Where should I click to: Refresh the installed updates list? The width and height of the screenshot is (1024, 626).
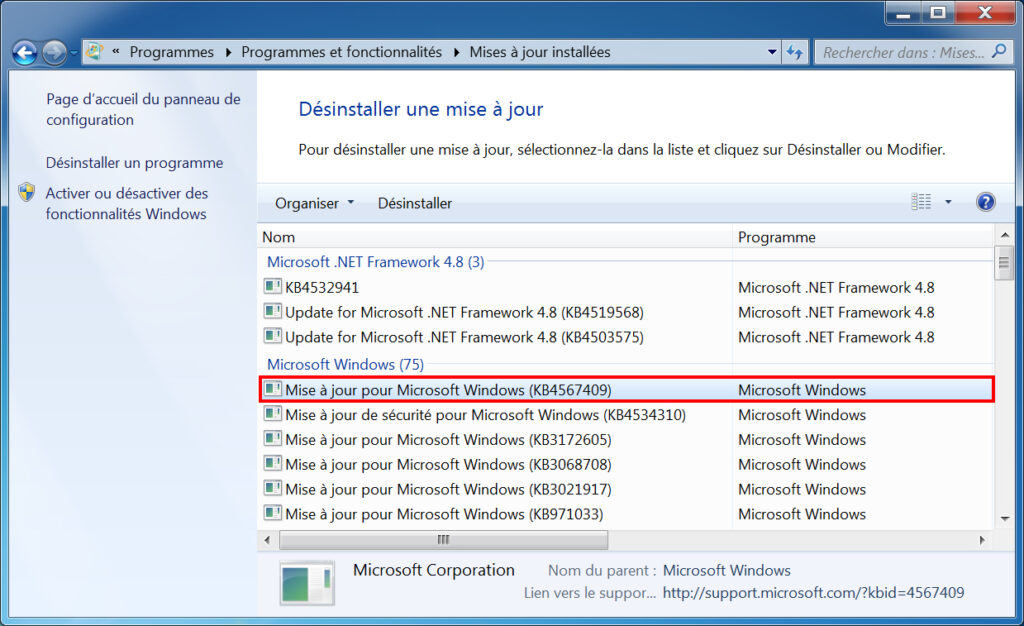795,52
